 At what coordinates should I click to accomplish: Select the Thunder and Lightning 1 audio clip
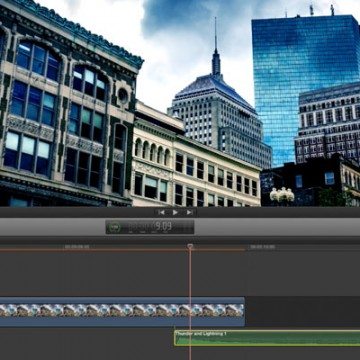tap(267, 338)
